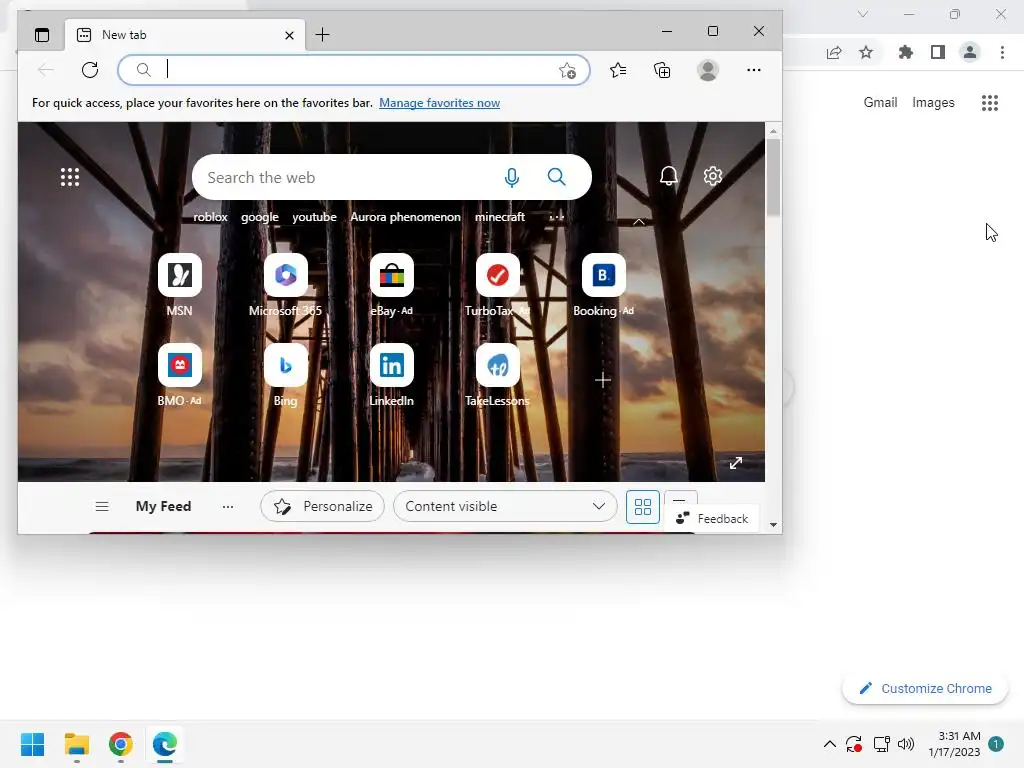Open the MSN quick link

click(x=180, y=285)
